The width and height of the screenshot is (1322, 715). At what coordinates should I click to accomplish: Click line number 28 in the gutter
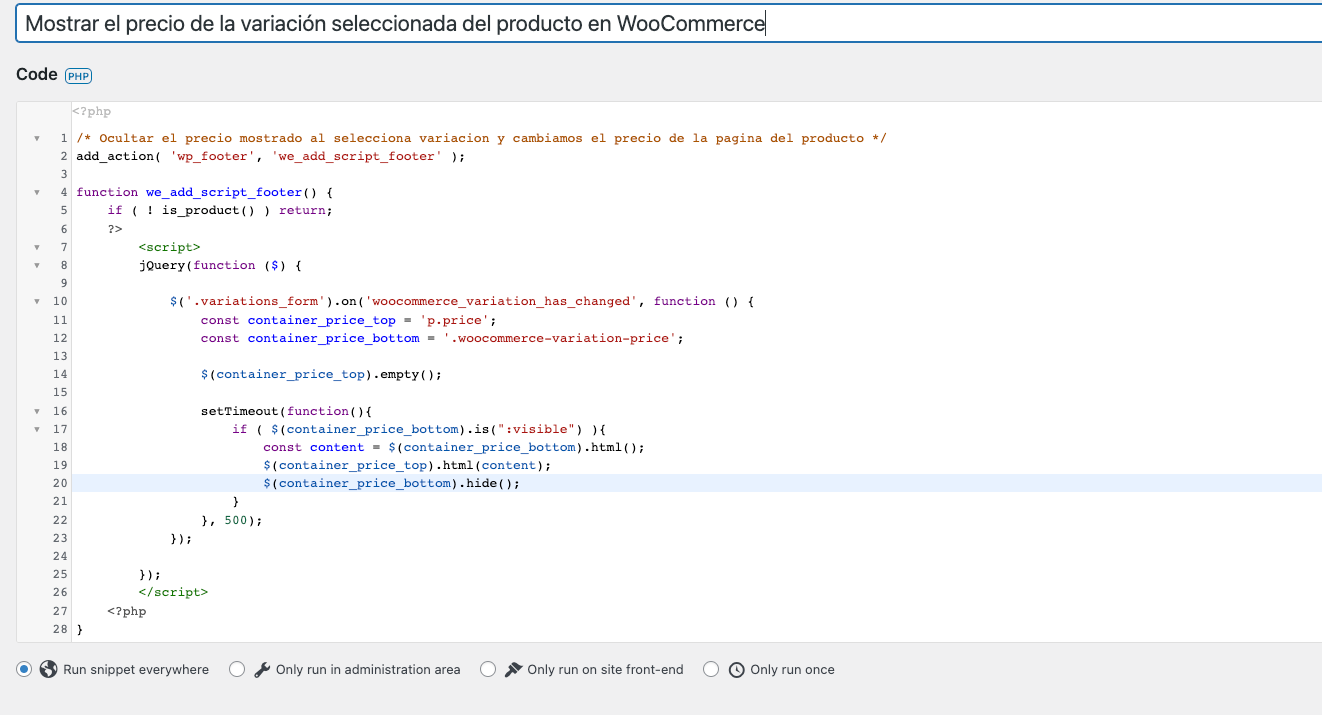[60, 629]
